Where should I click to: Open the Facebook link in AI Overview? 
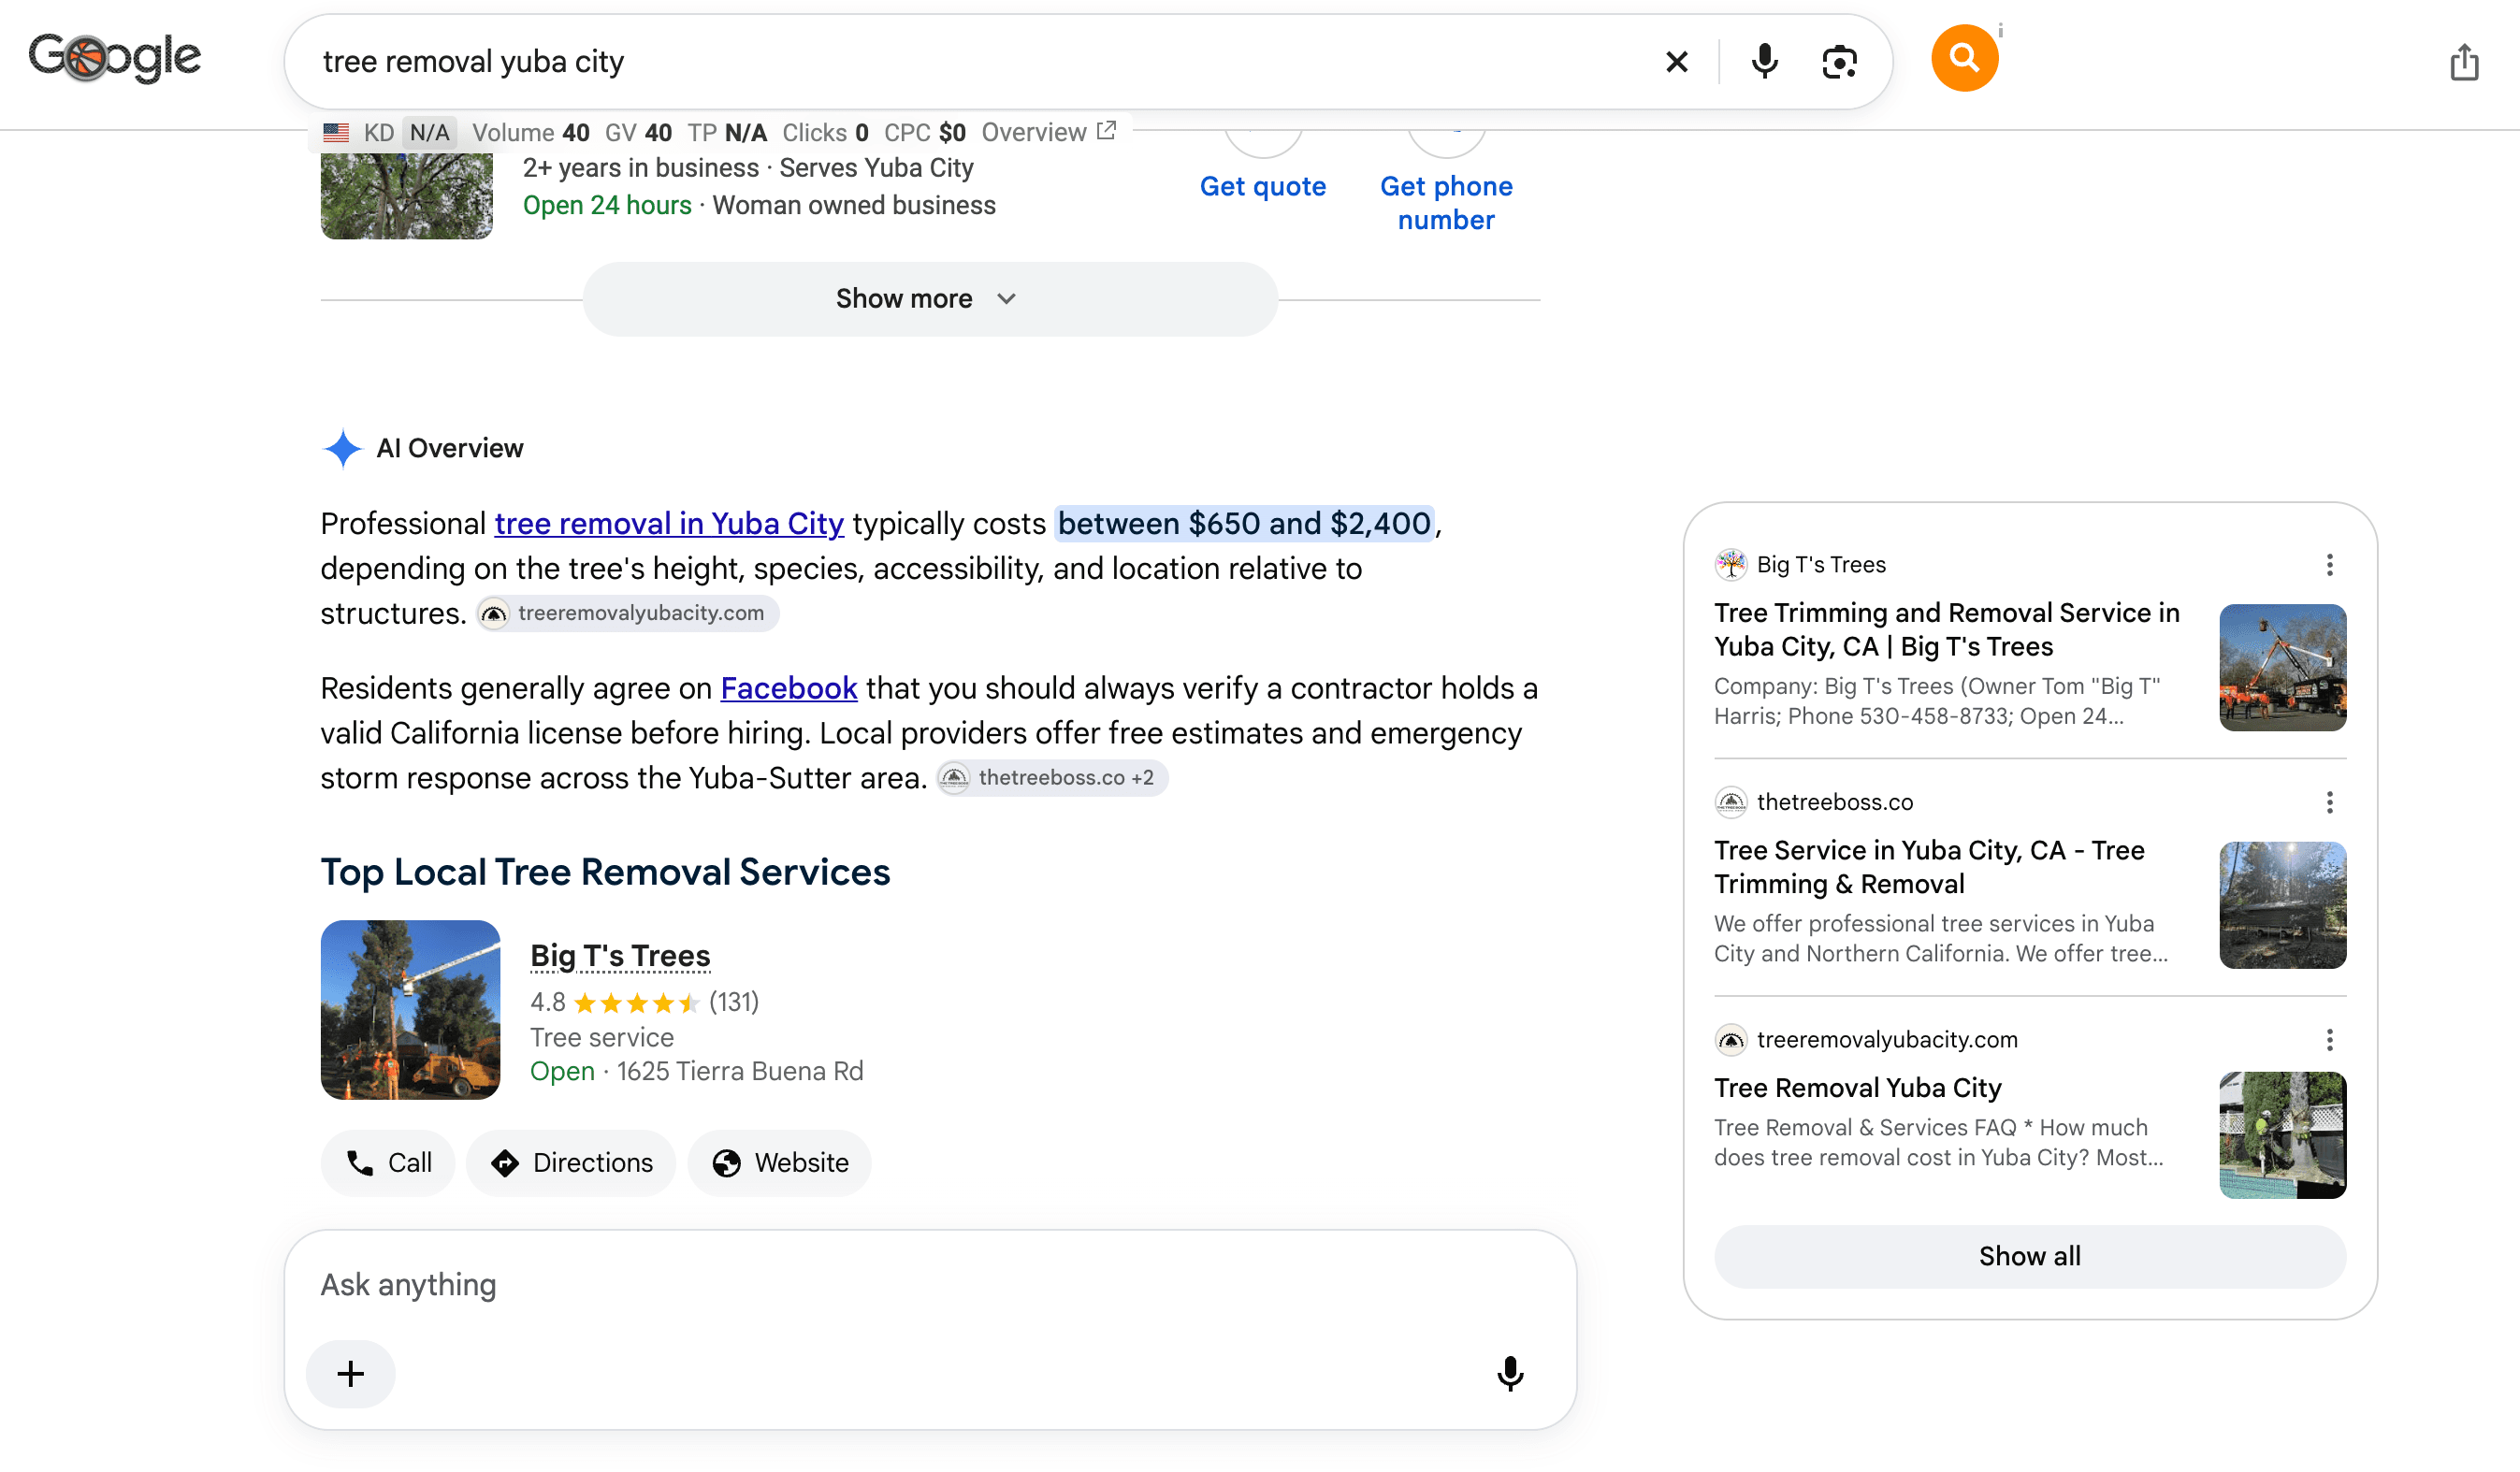789,688
